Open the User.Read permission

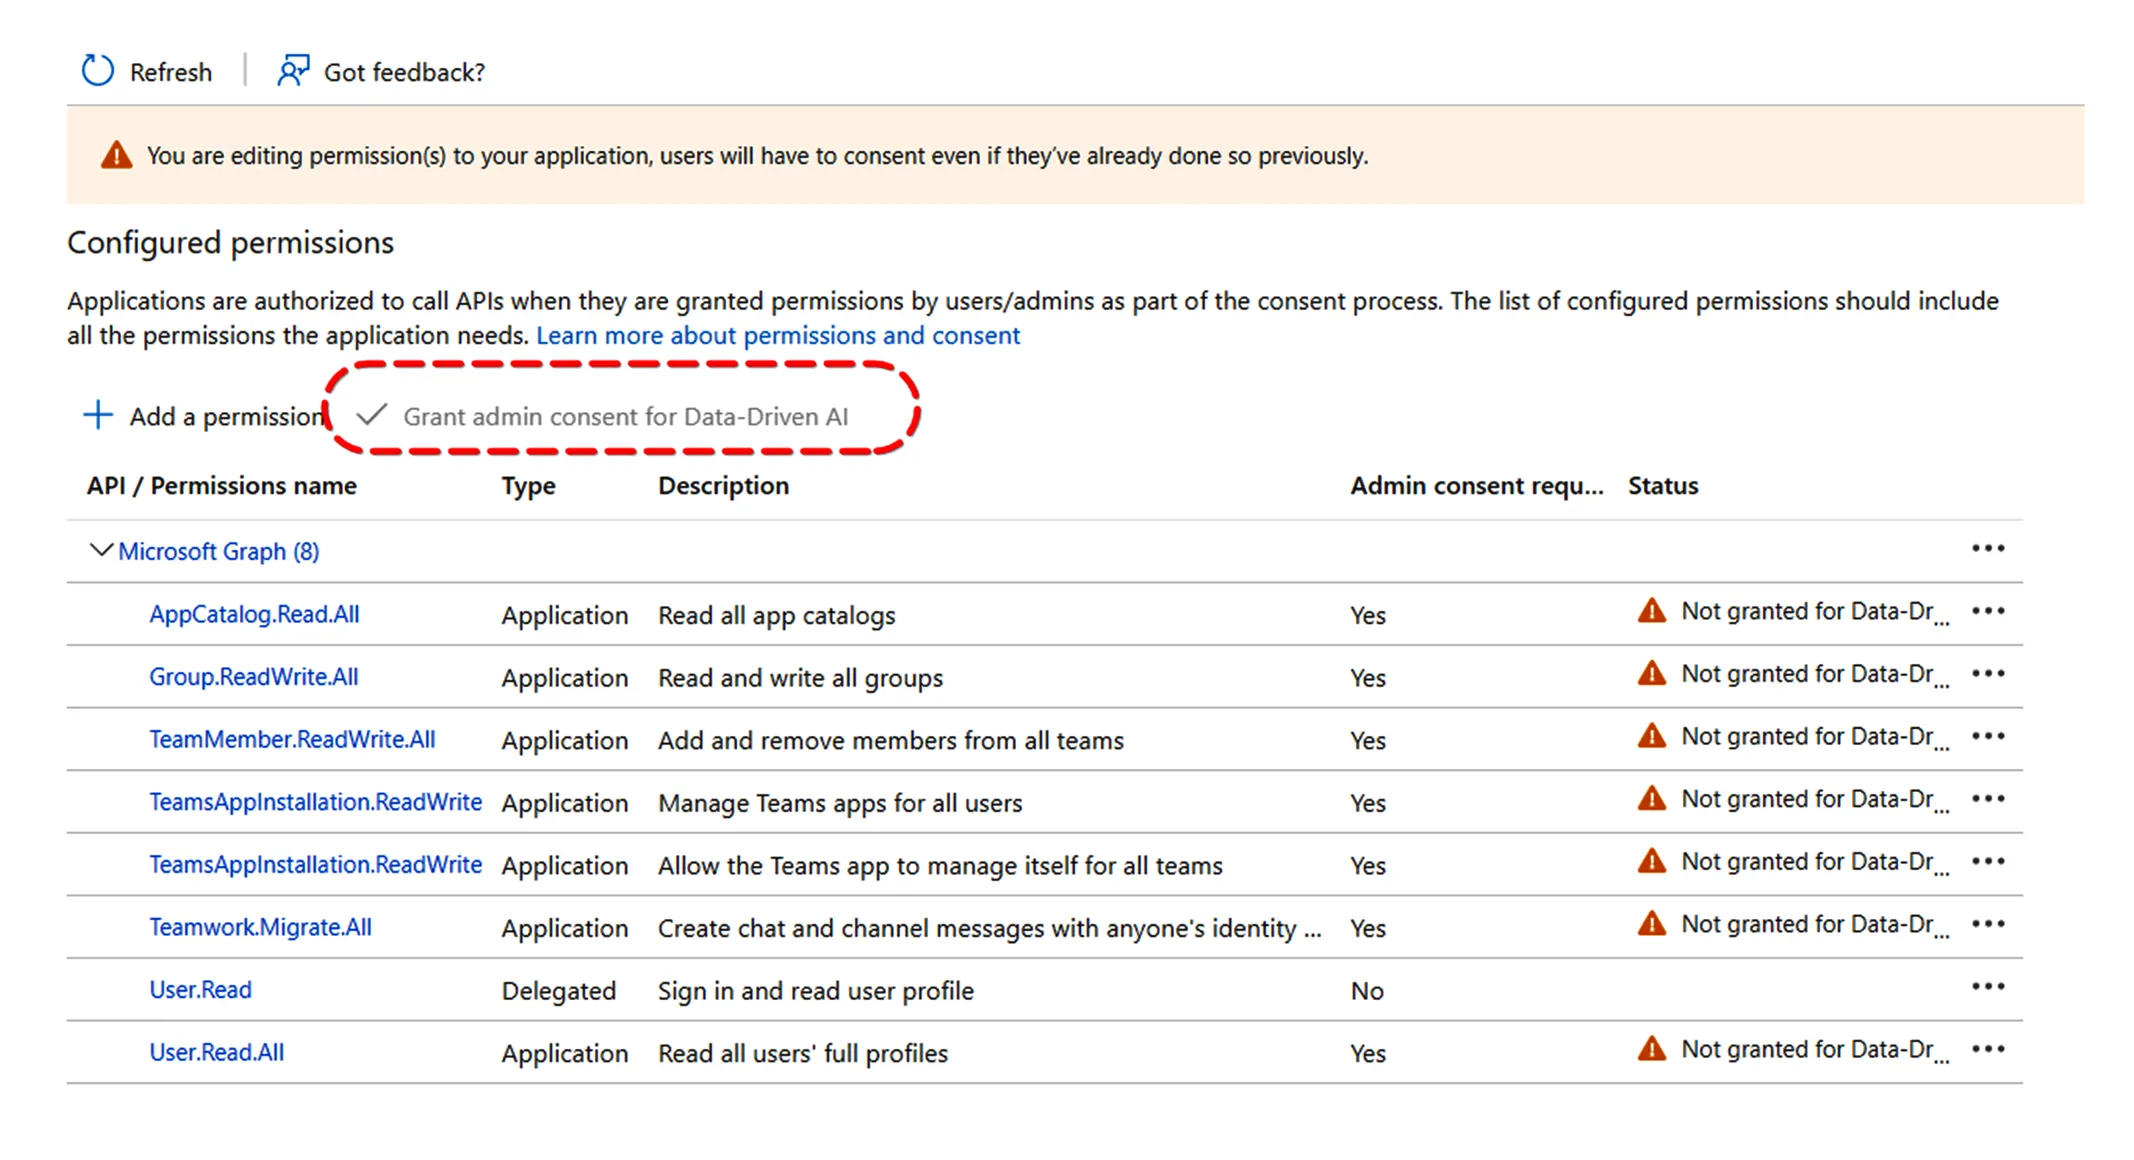[200, 990]
